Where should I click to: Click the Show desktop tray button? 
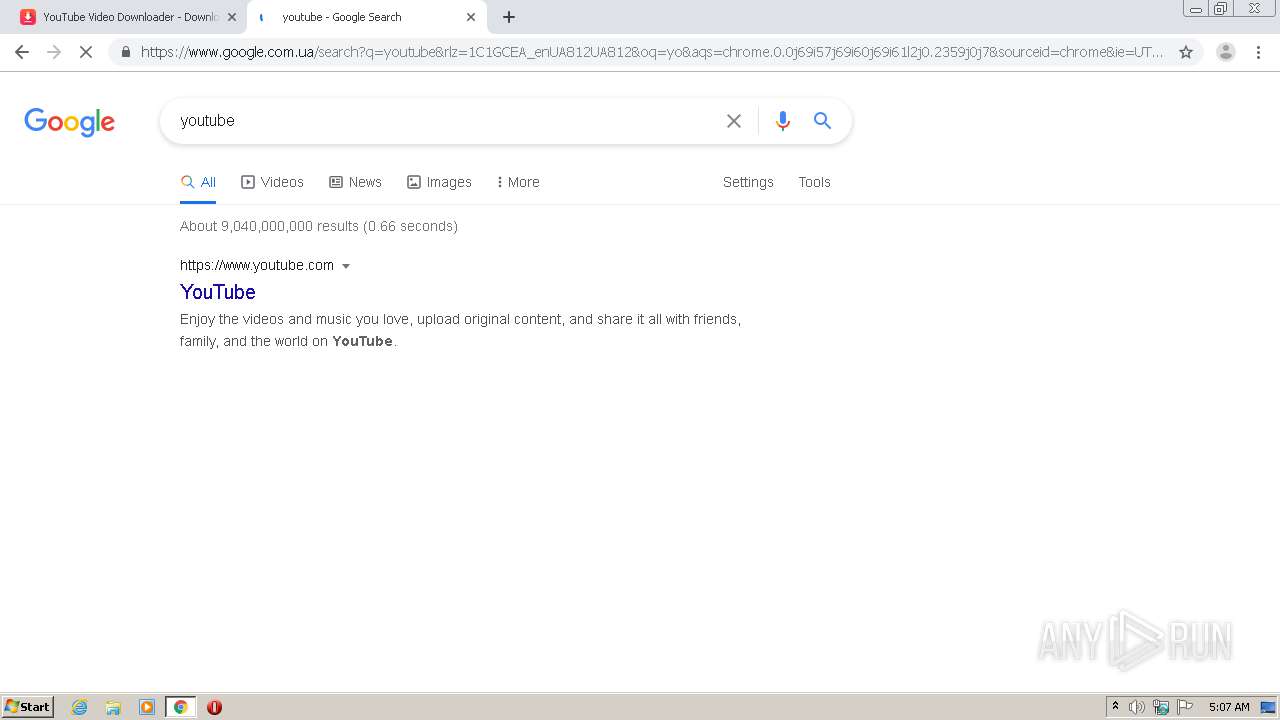pyautogui.click(x=1268, y=707)
